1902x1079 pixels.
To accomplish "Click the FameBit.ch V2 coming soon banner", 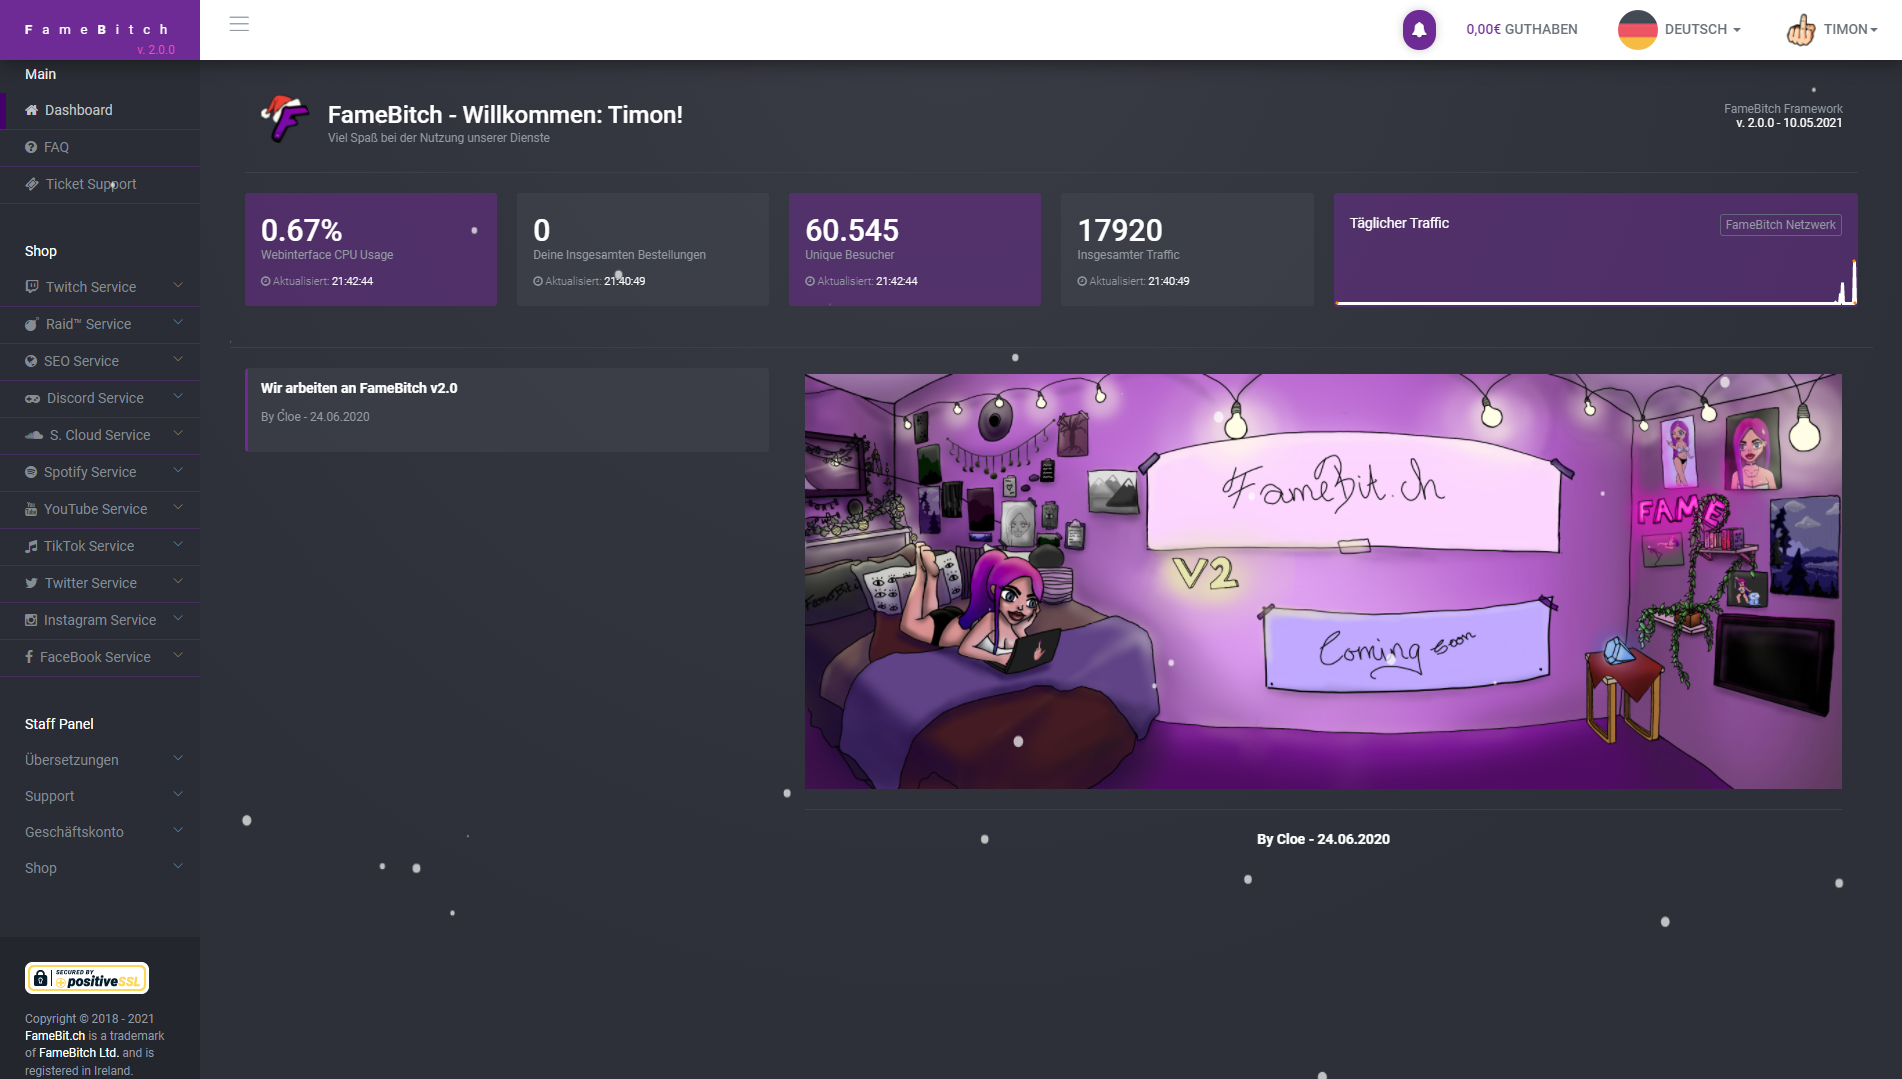I will [1323, 582].
